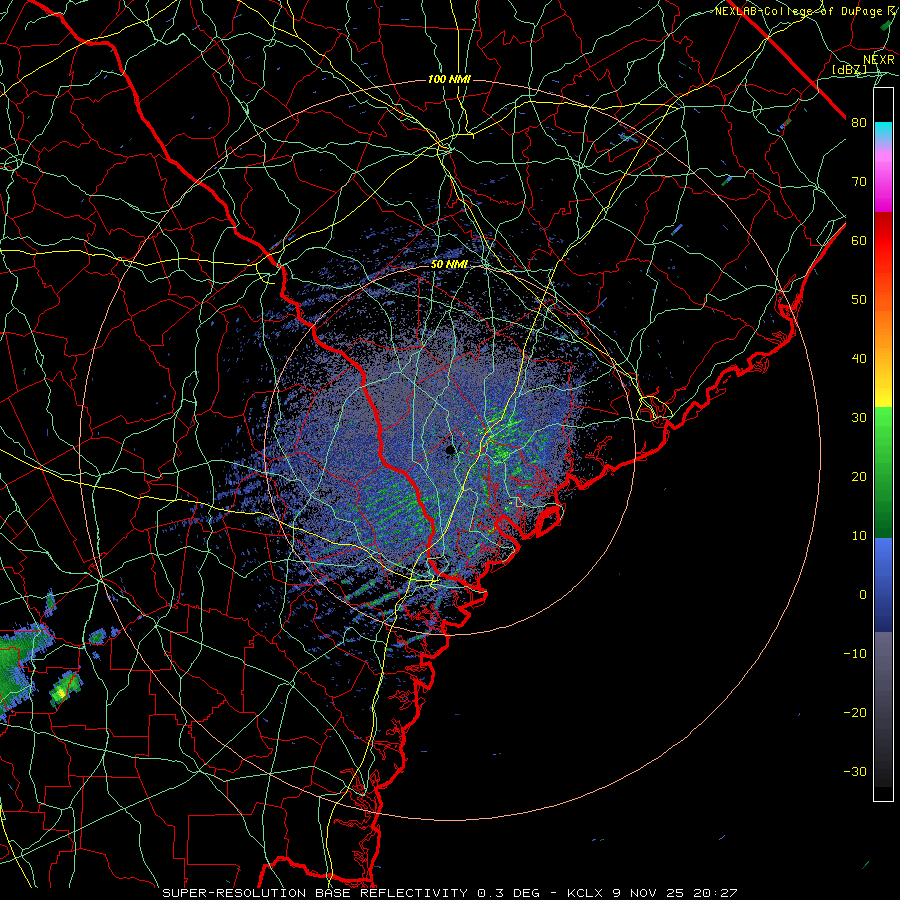
Task: Click the 50 value on the reflectivity scale
Action: pyautogui.click(x=859, y=300)
